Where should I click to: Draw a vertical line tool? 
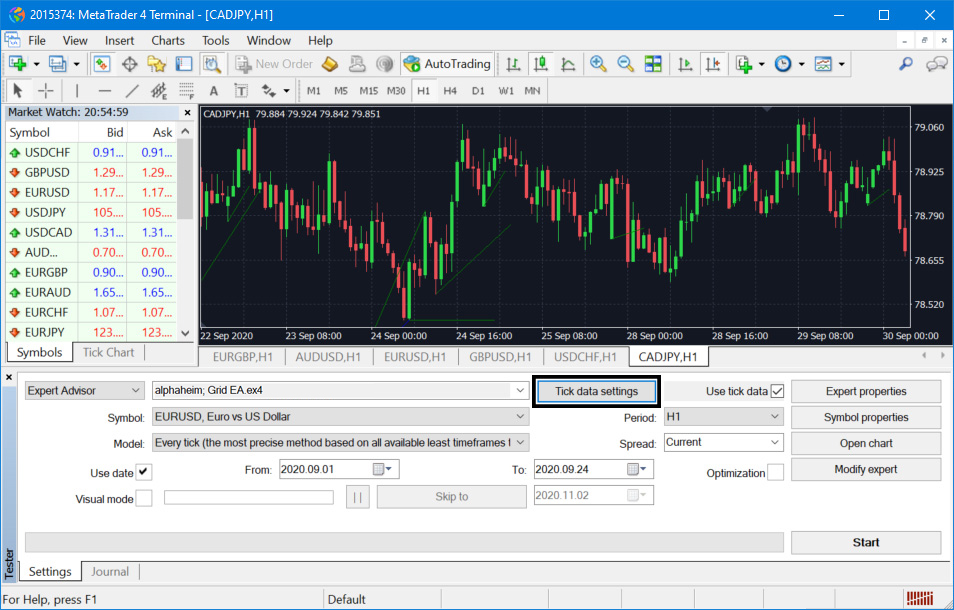point(77,91)
